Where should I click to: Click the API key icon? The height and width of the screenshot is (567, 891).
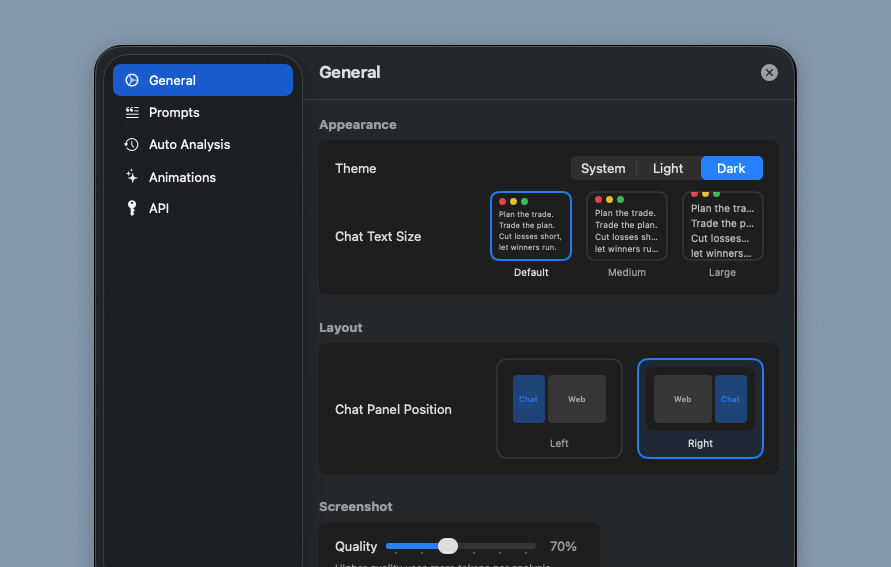(x=132, y=208)
